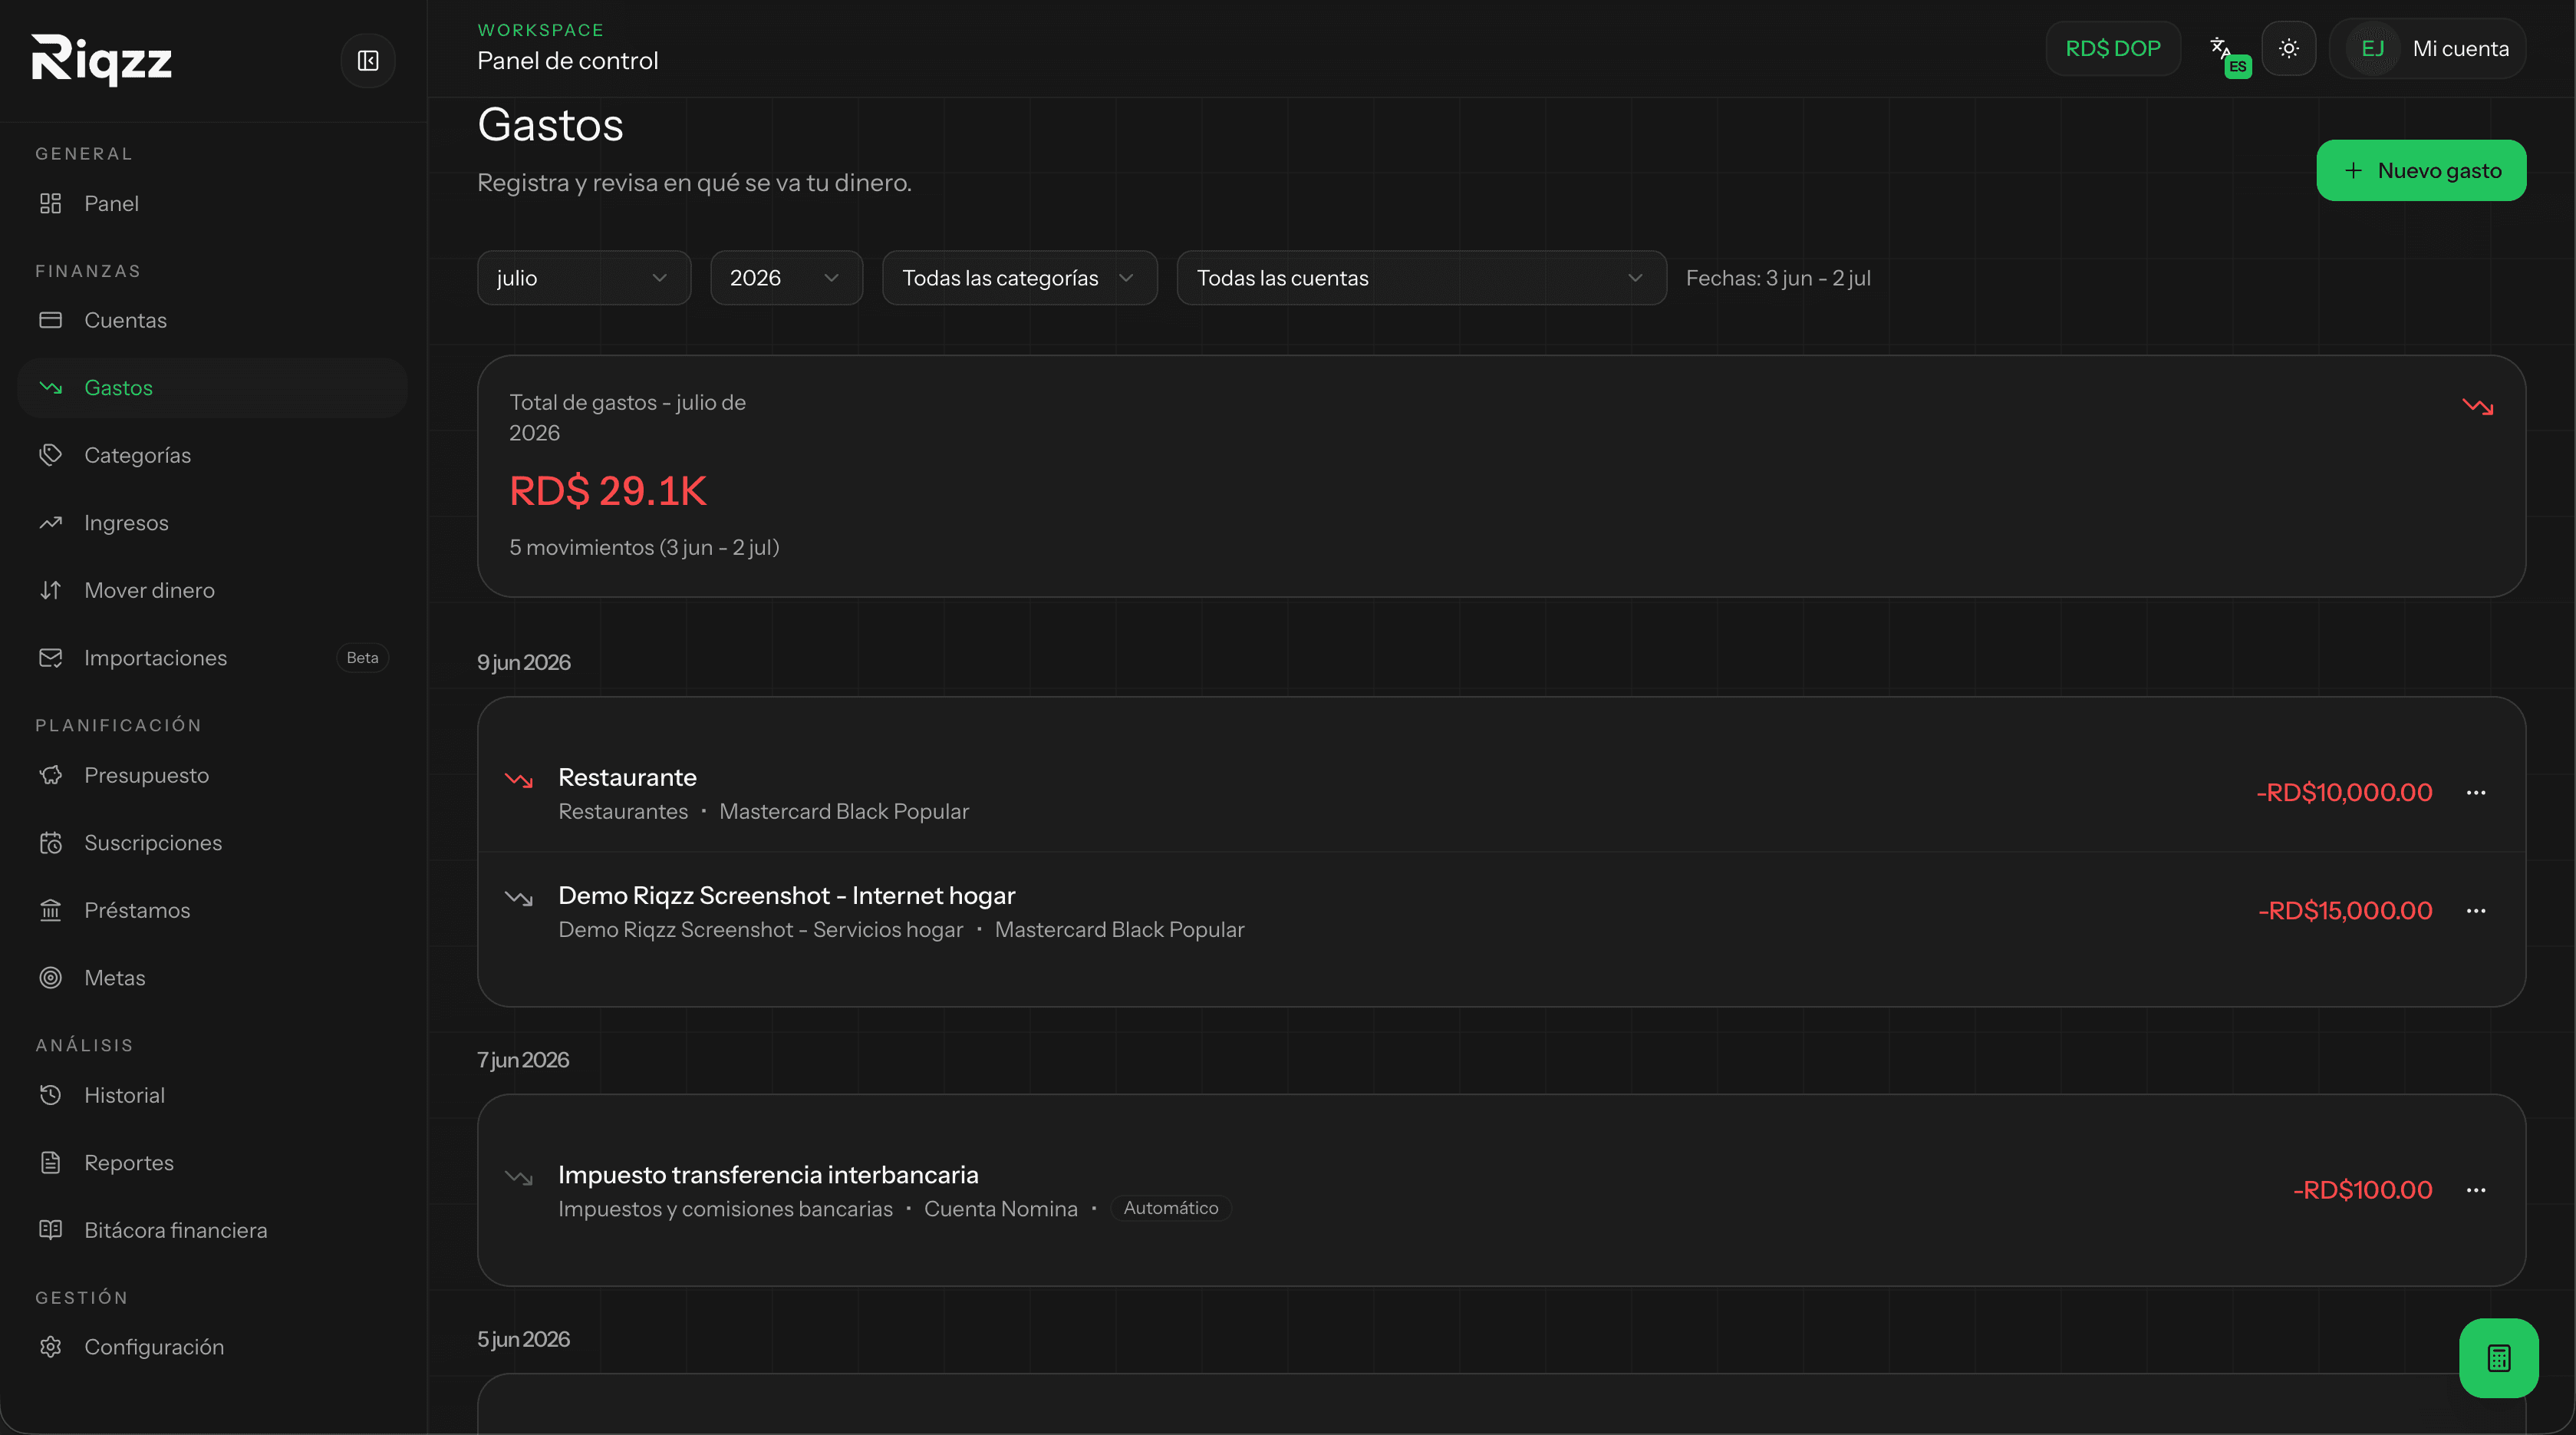
Task: Click the -RD$100.00 amount
Action: point(2362,1190)
